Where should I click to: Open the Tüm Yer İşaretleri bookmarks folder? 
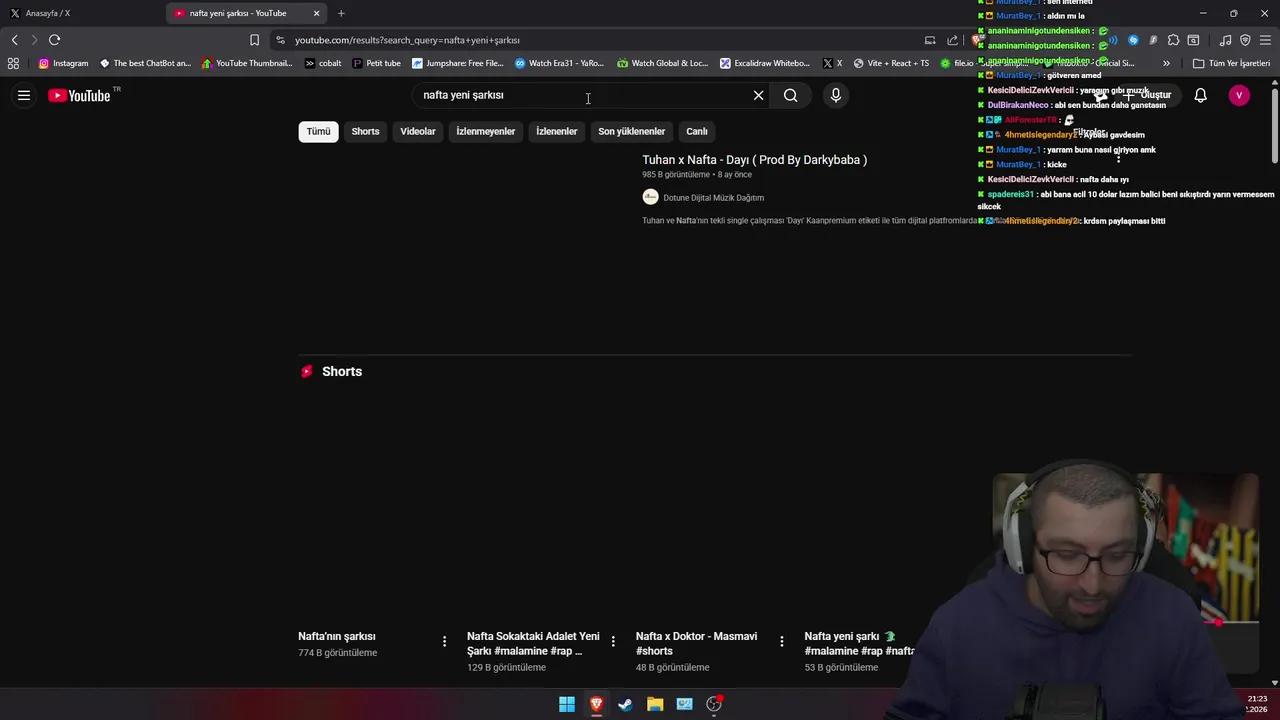pyautogui.click(x=1231, y=63)
